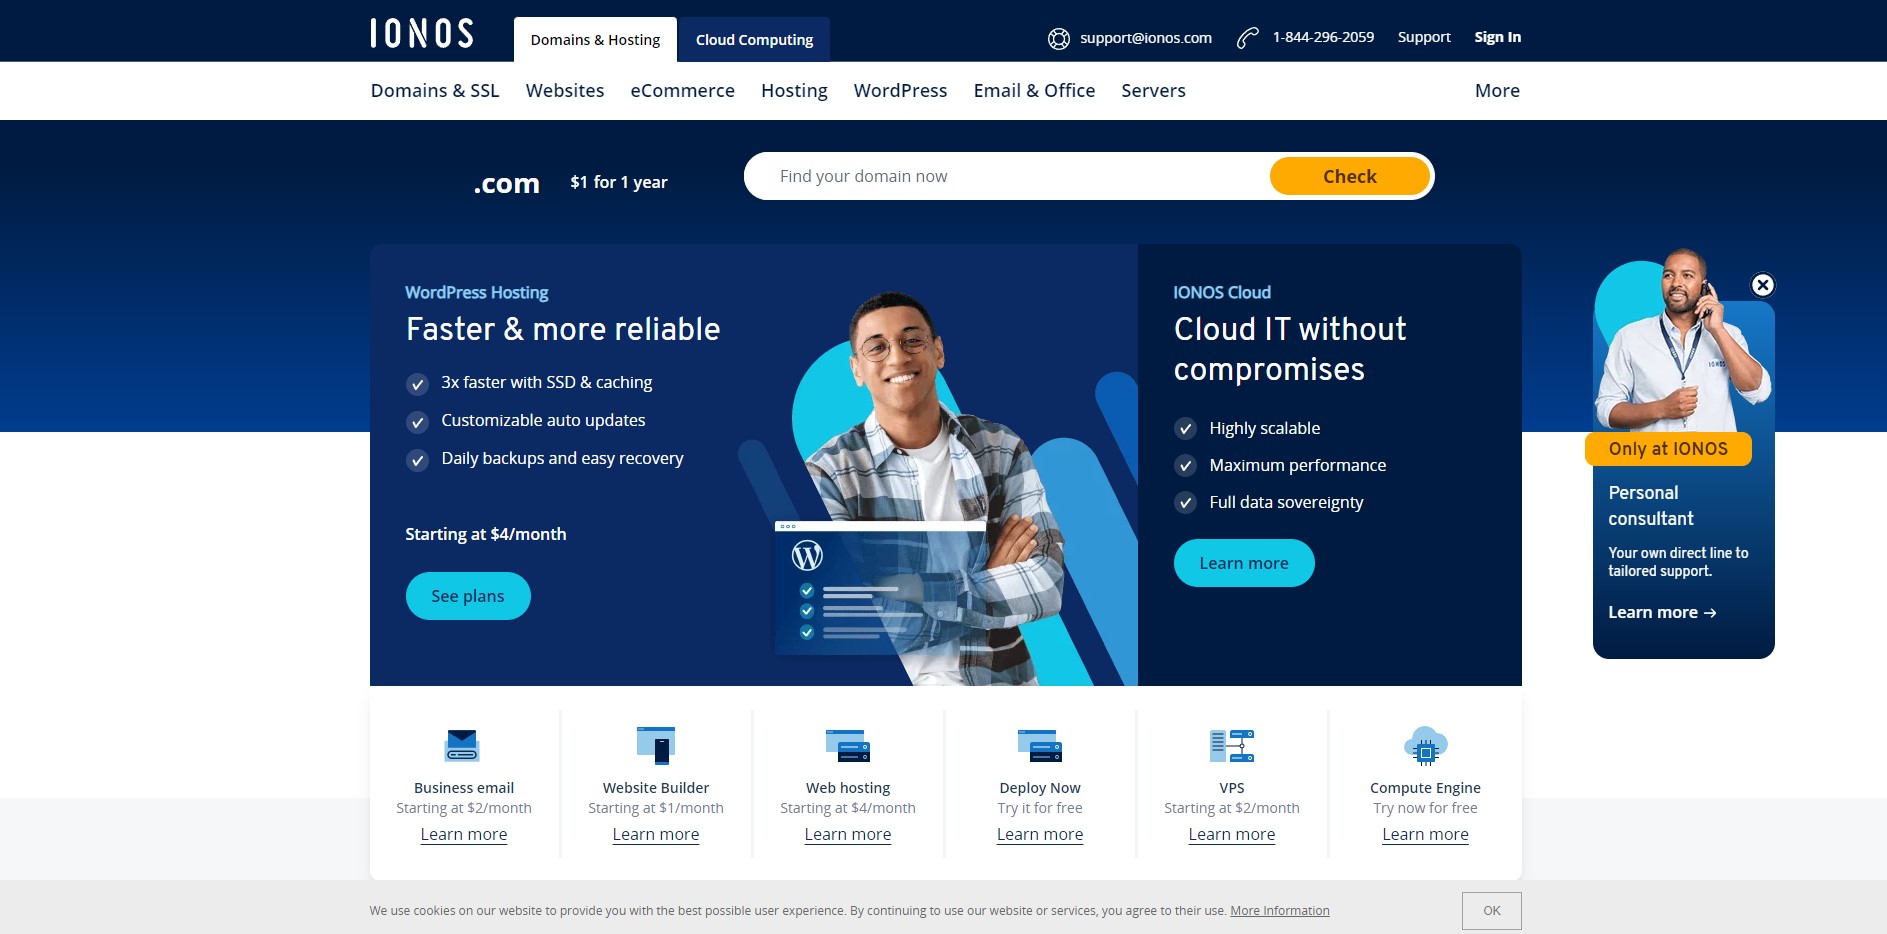This screenshot has height=934, width=1887.
Task: Switch to Cloud Computing tab
Action: point(754,40)
